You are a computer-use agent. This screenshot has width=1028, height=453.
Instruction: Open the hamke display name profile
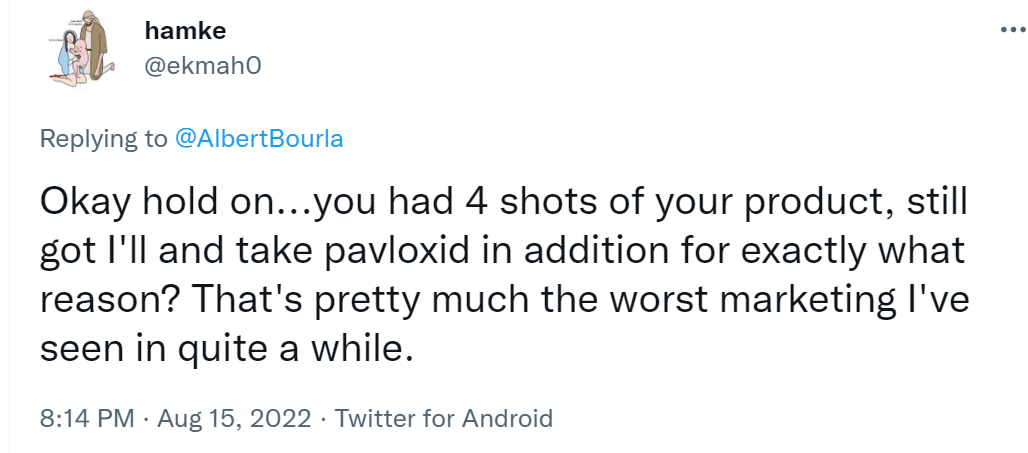click(x=185, y=30)
